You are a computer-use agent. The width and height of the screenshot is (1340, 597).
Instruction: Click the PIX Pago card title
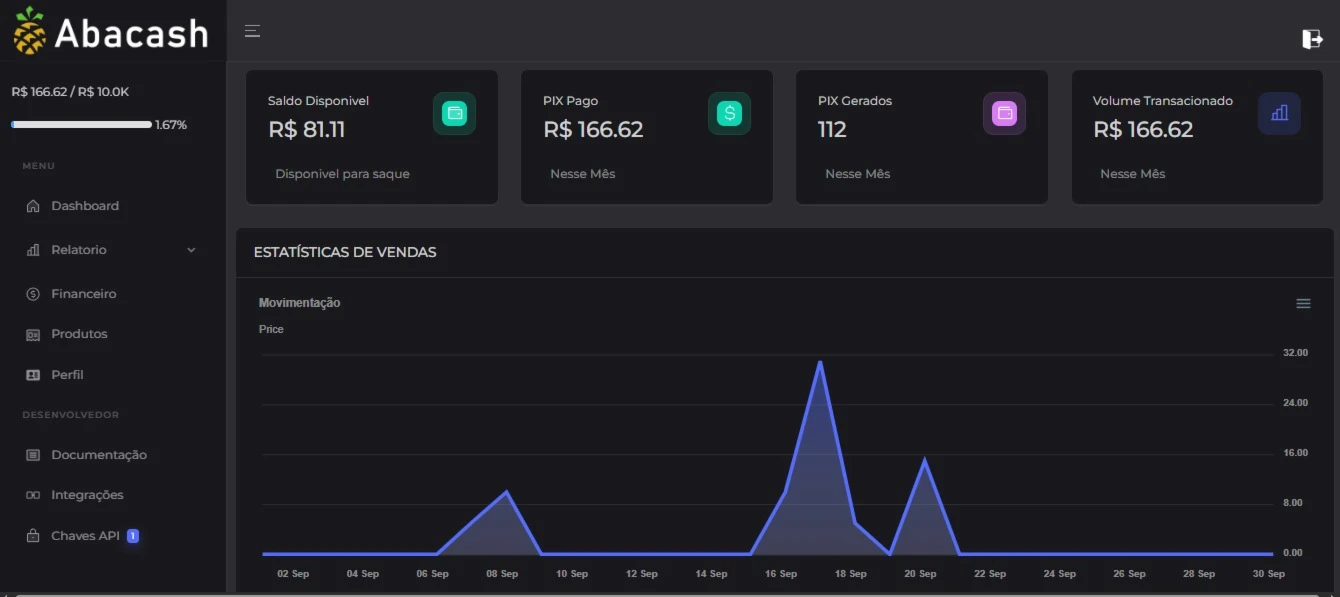(570, 101)
